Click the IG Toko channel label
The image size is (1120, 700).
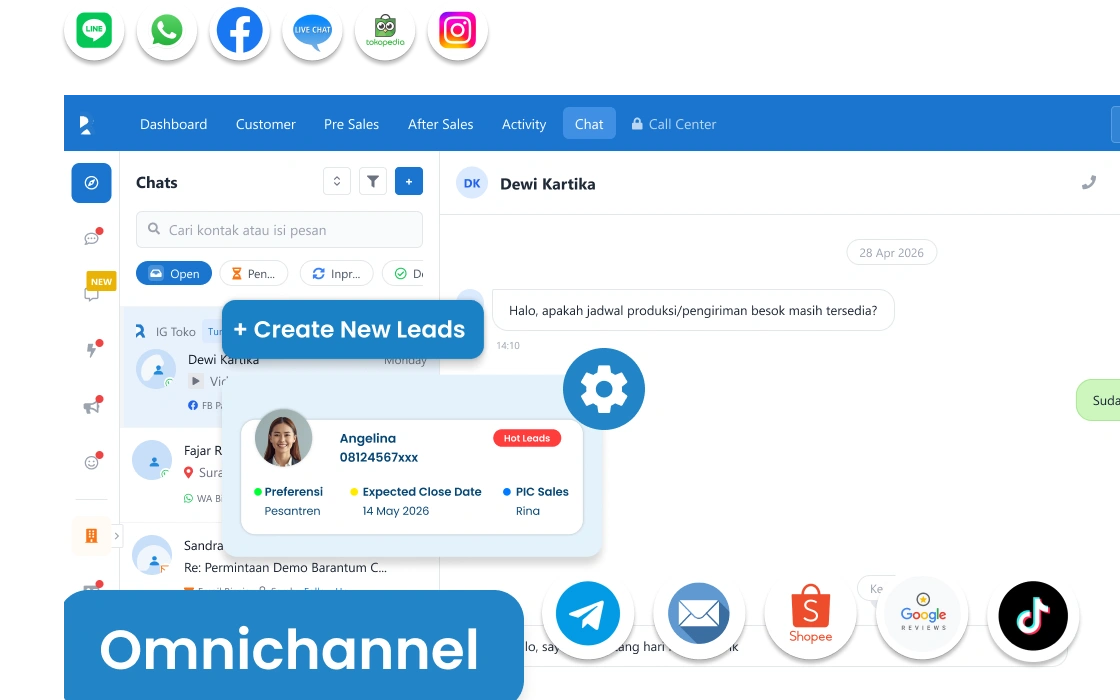(x=176, y=331)
